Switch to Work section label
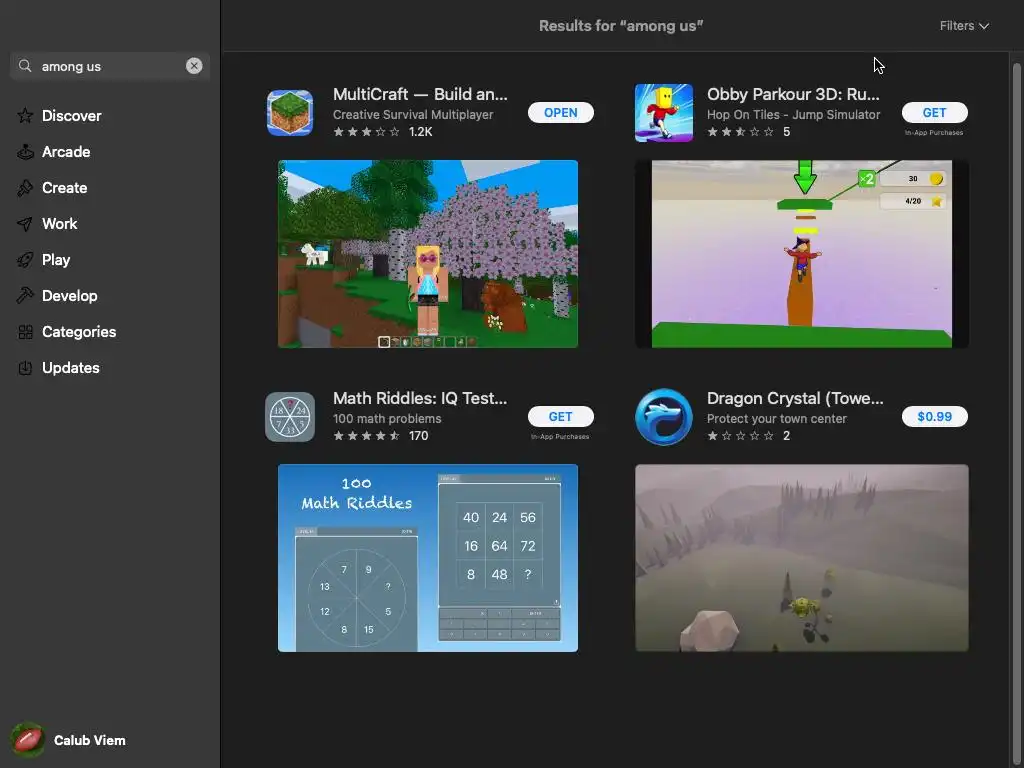Image resolution: width=1024 pixels, height=768 pixels. 59,223
